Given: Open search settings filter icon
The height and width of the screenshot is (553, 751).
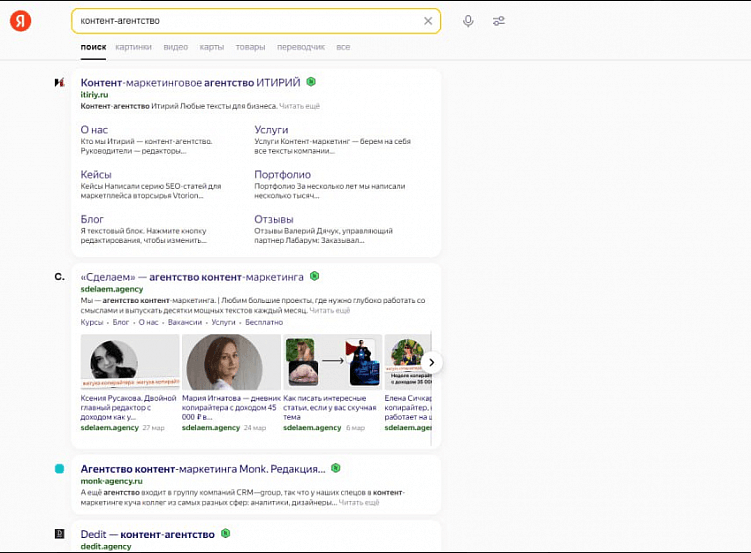Looking at the screenshot, I should (x=498, y=21).
